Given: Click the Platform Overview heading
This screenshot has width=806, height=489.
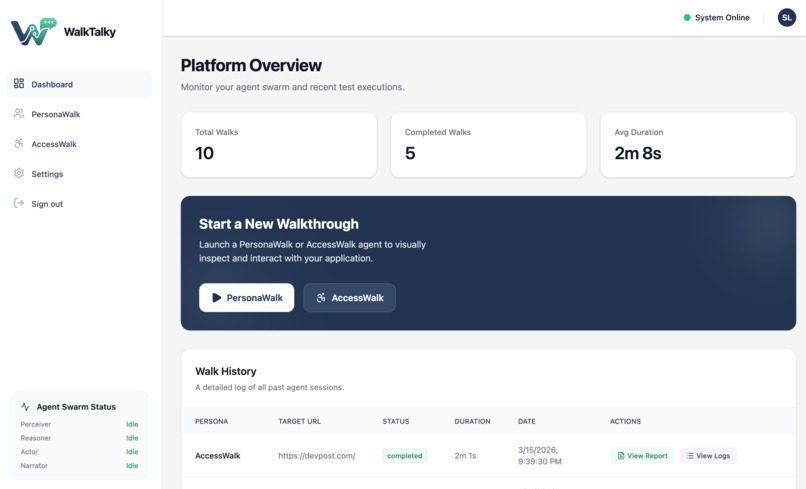Looking at the screenshot, I should [251, 65].
